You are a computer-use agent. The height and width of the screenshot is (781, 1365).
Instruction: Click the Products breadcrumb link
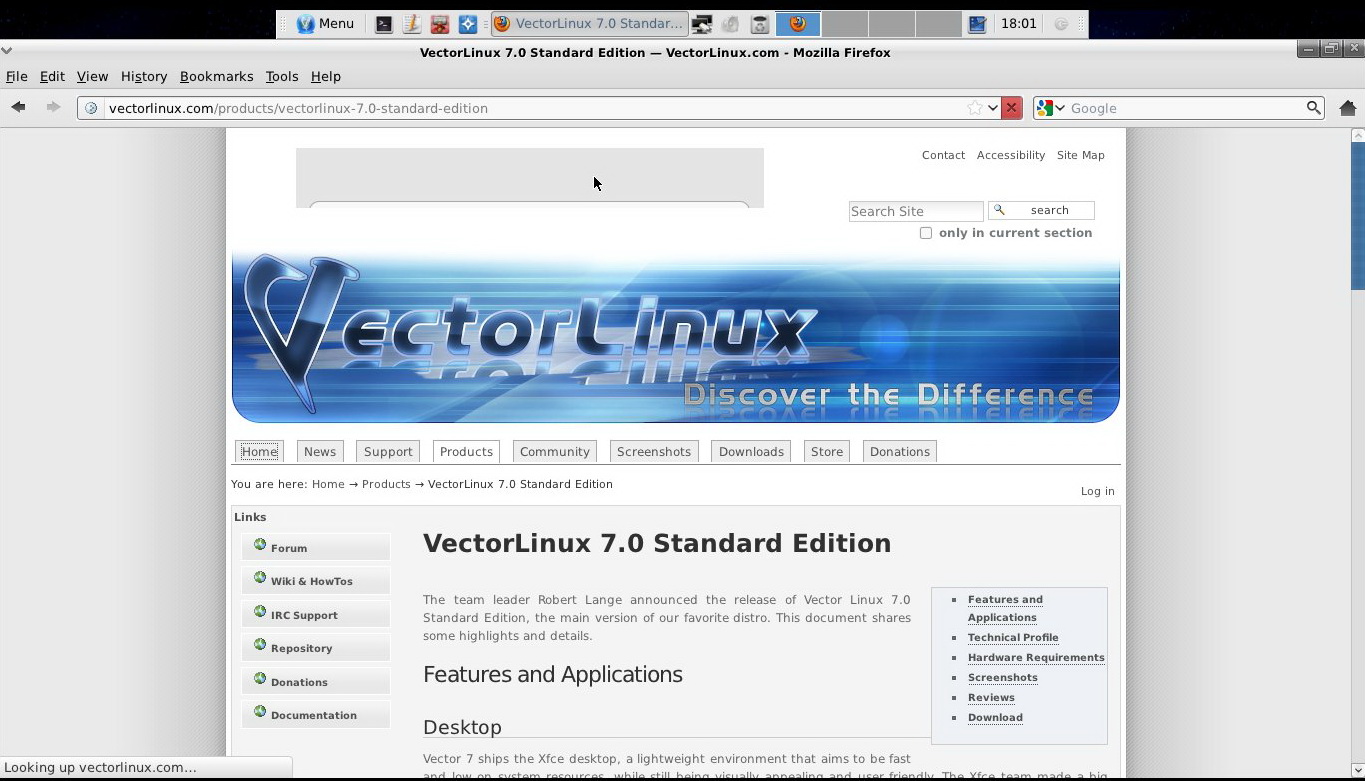click(386, 484)
